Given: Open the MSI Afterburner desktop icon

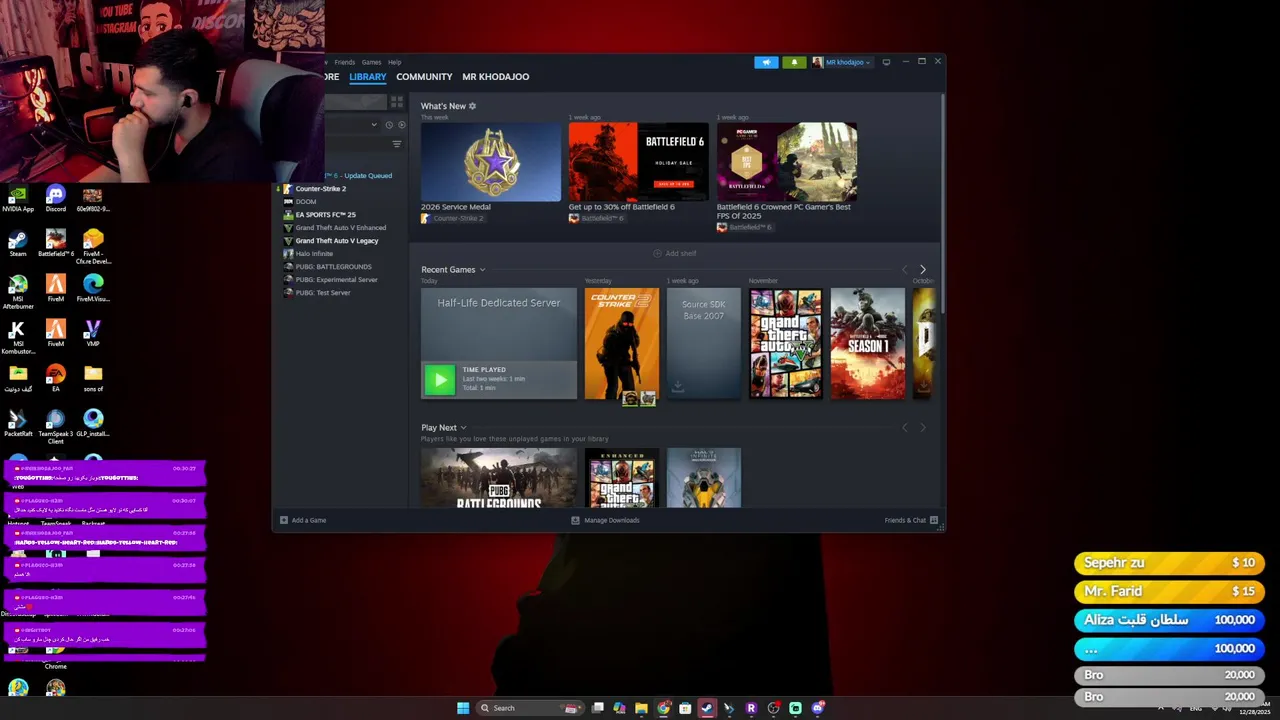Looking at the screenshot, I should 18,292.
